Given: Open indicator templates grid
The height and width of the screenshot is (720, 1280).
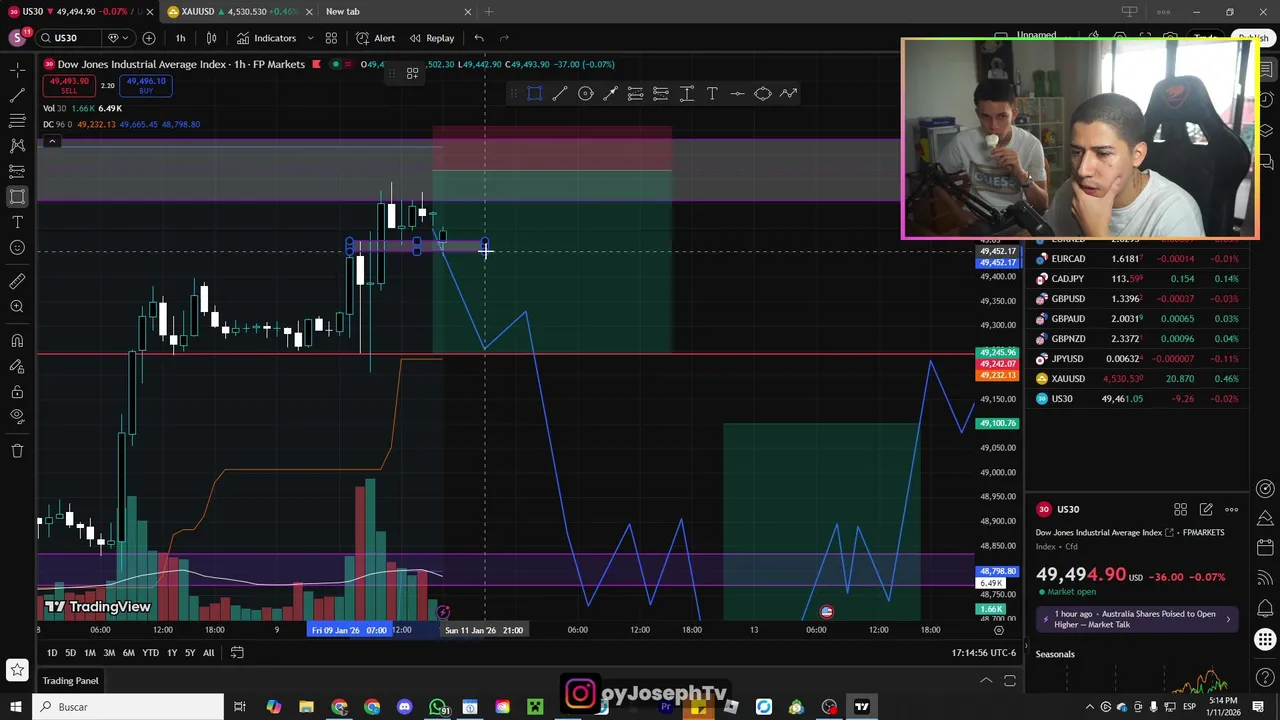Looking at the screenshot, I should coord(331,38).
